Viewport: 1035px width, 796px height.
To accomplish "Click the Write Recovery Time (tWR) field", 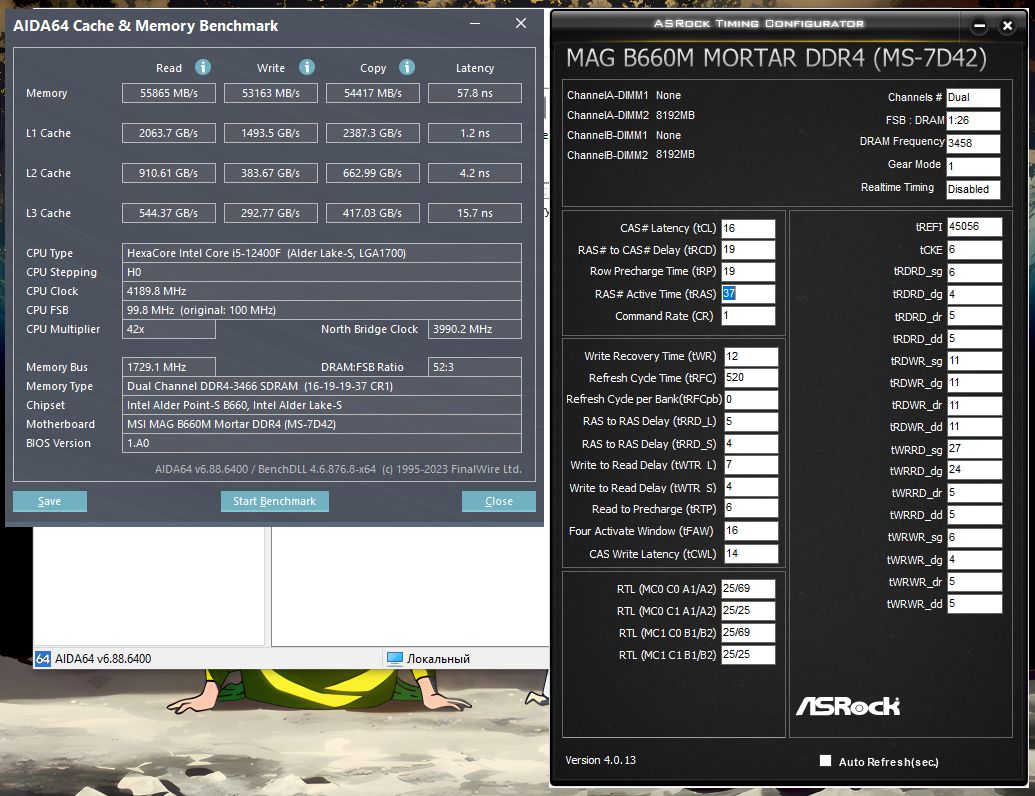I will [751, 356].
